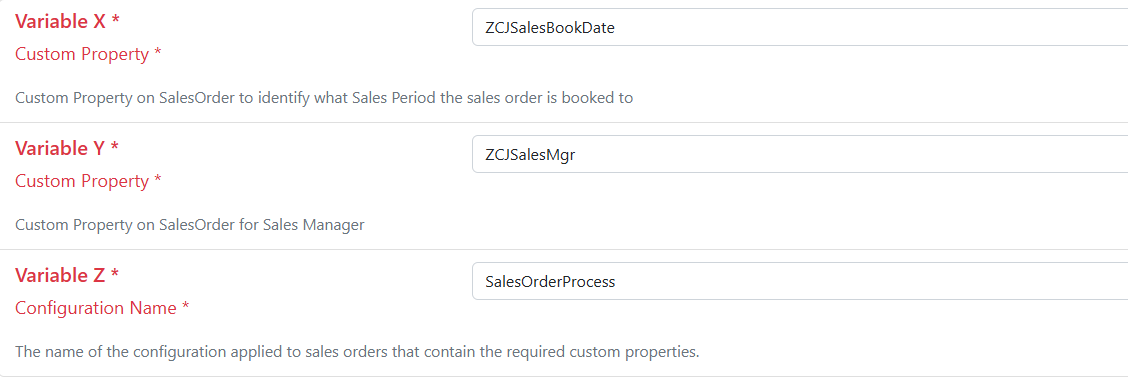The image size is (1128, 378).
Task: Click the Sales Manager description text
Action: 190,225
